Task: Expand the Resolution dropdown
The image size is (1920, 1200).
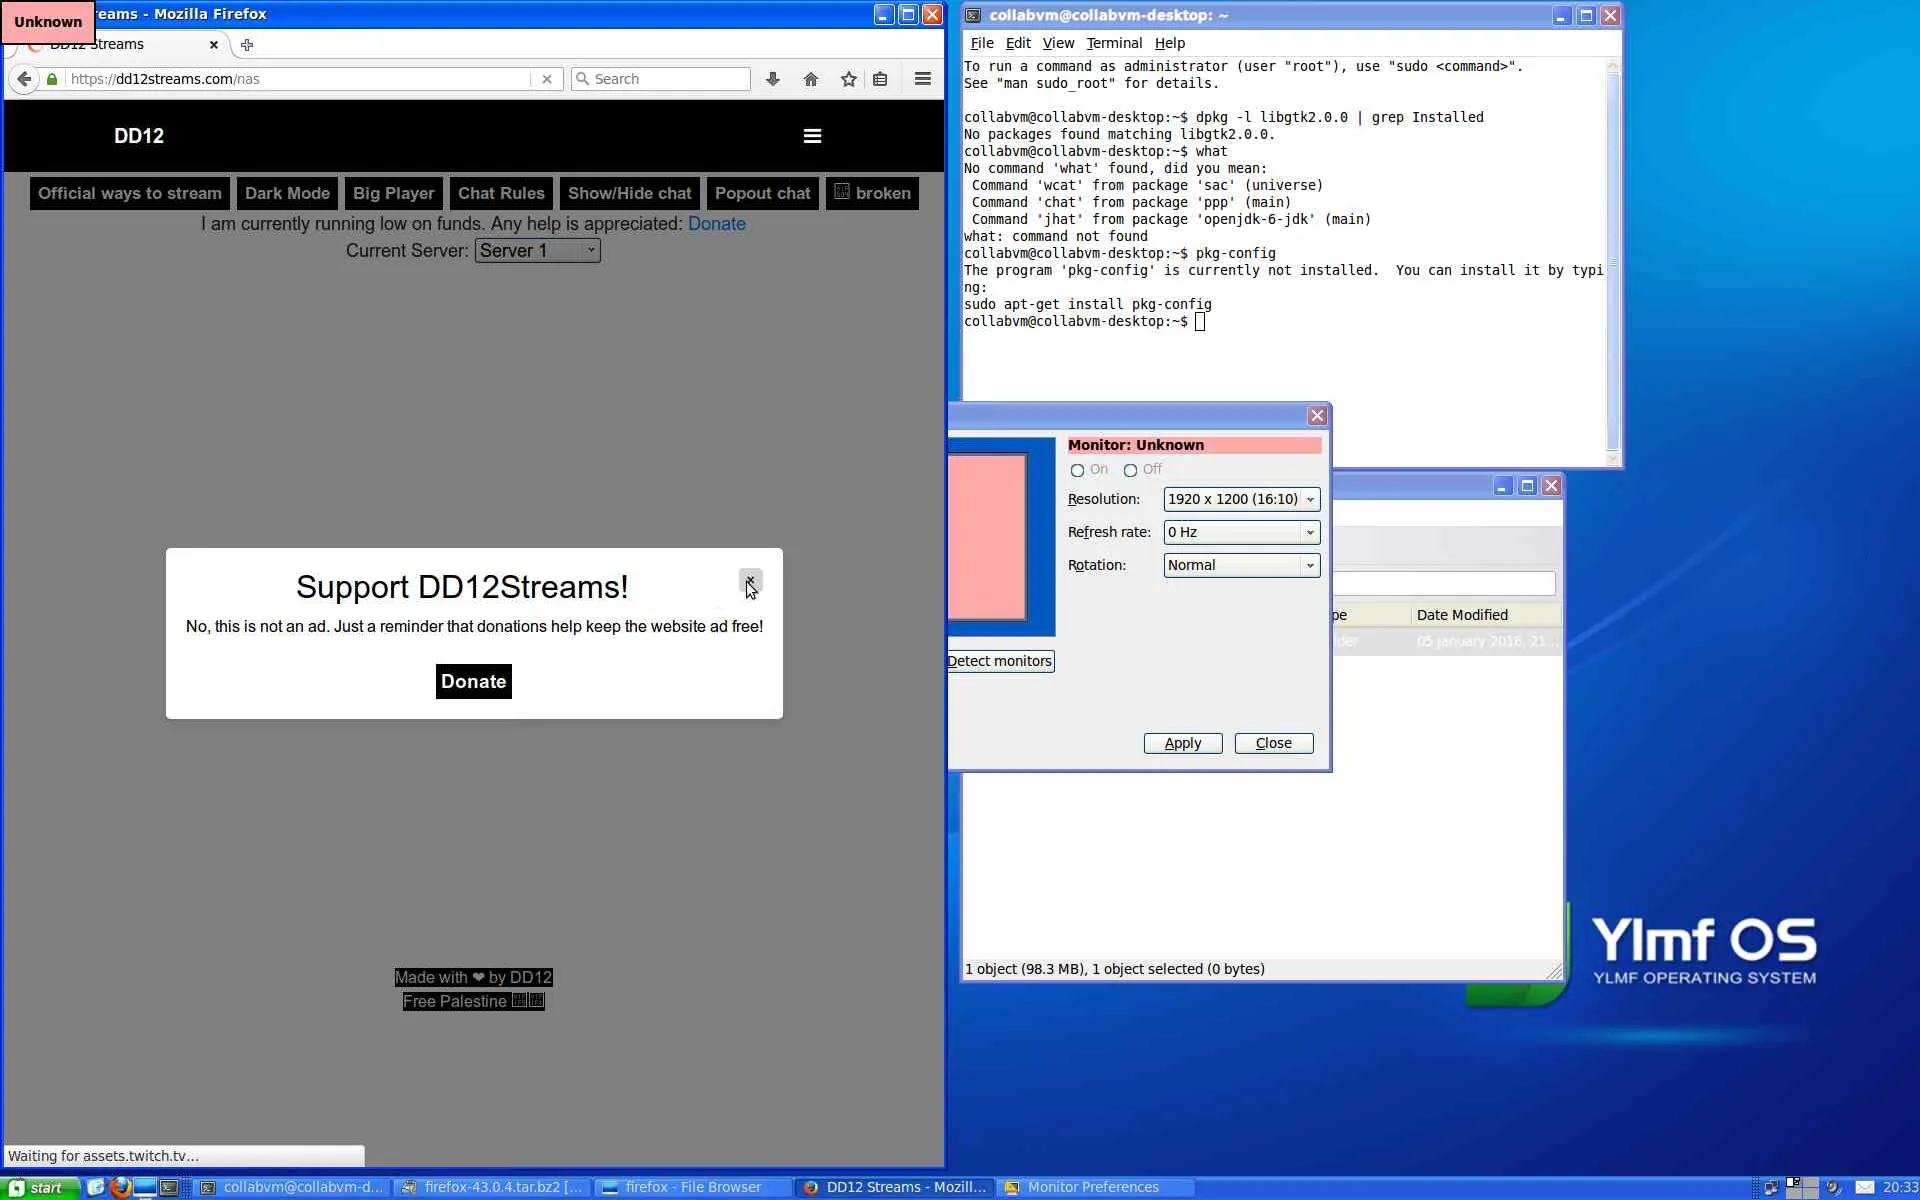Action: [x=1241, y=499]
